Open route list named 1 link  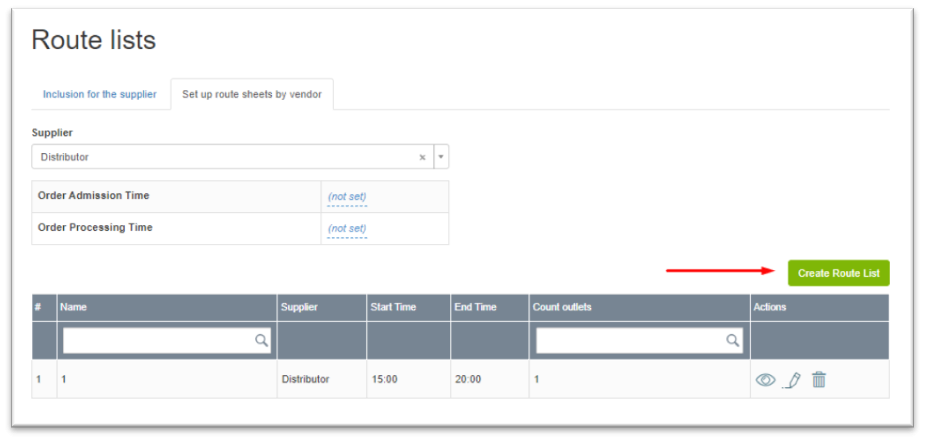[x=64, y=380]
